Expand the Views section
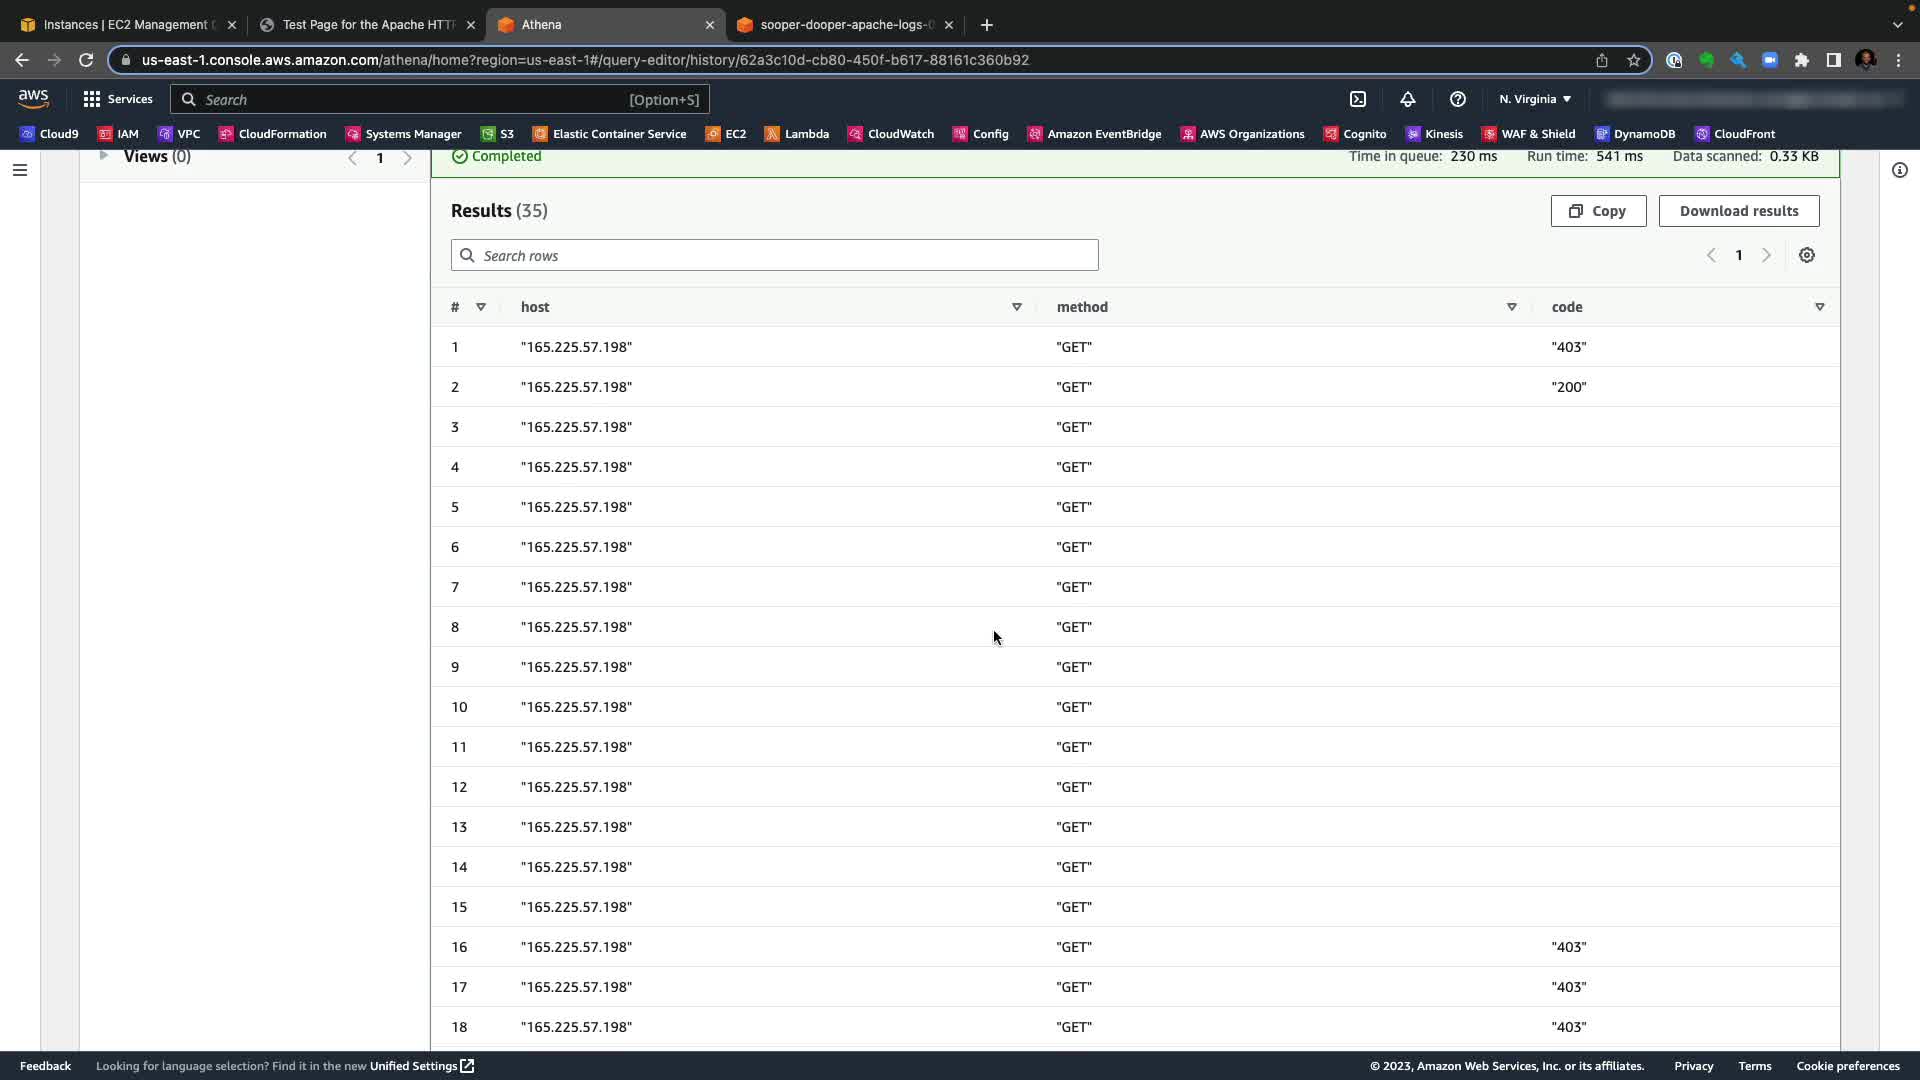The image size is (1920, 1080). 104,156
